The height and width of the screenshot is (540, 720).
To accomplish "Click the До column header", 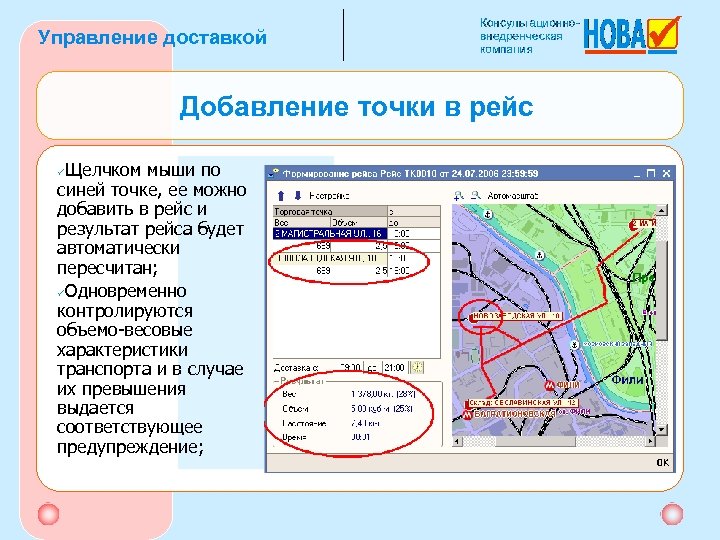I will pyautogui.click(x=414, y=222).
